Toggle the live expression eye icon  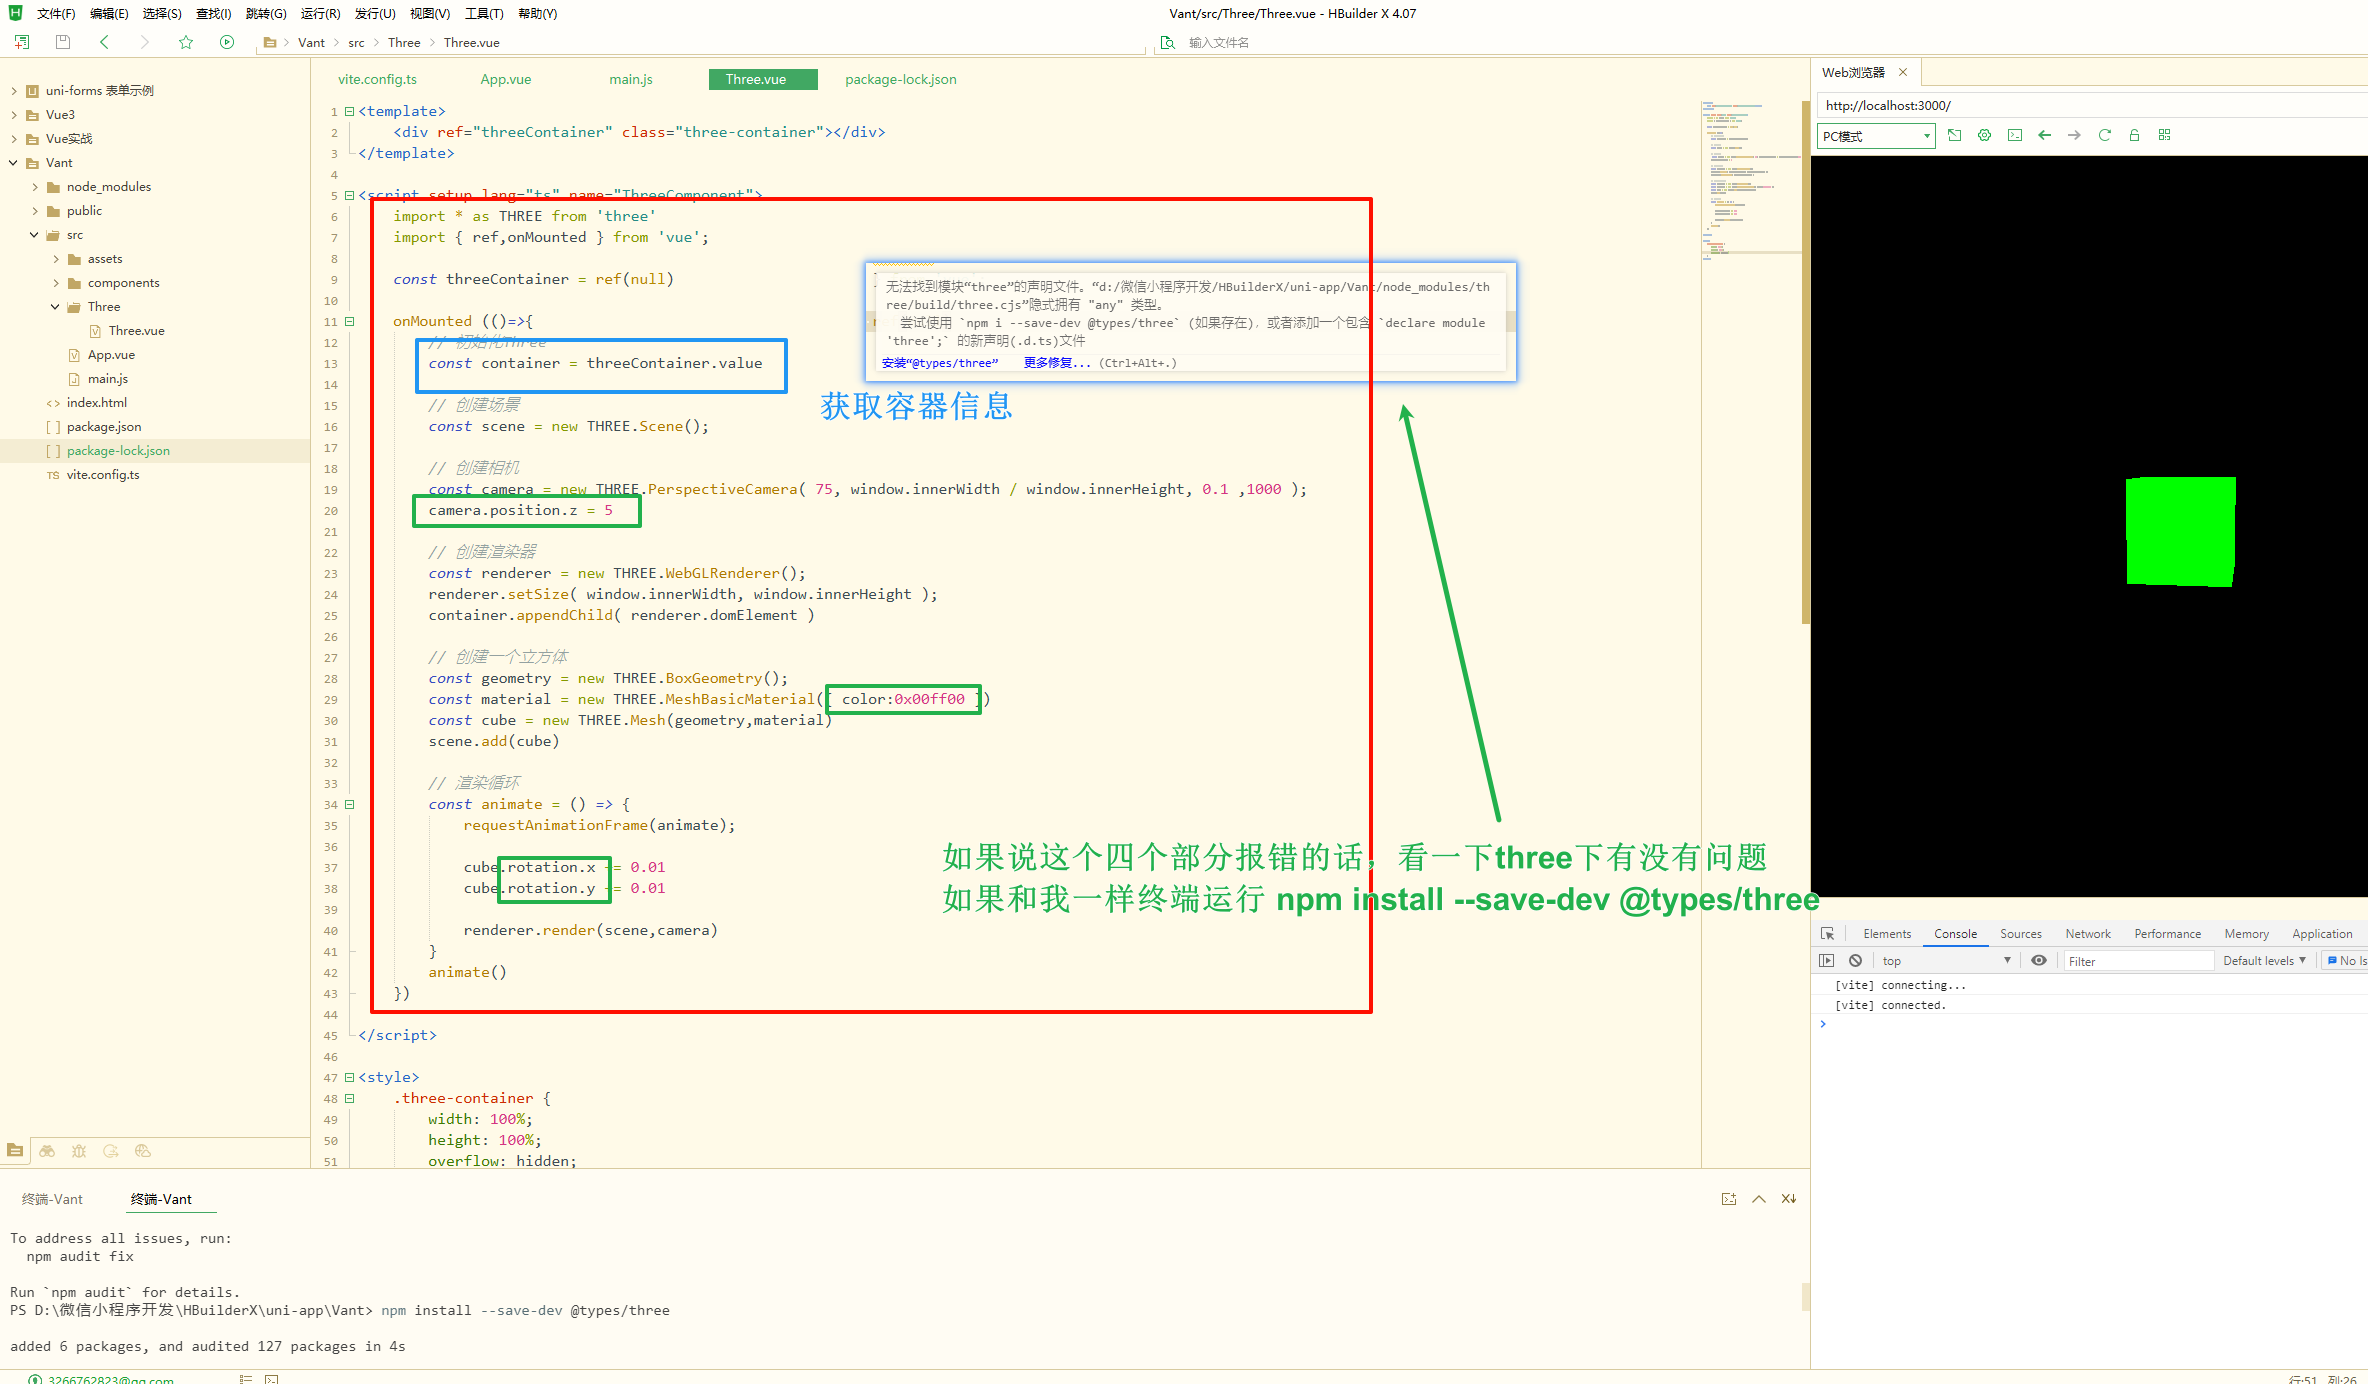(2039, 961)
